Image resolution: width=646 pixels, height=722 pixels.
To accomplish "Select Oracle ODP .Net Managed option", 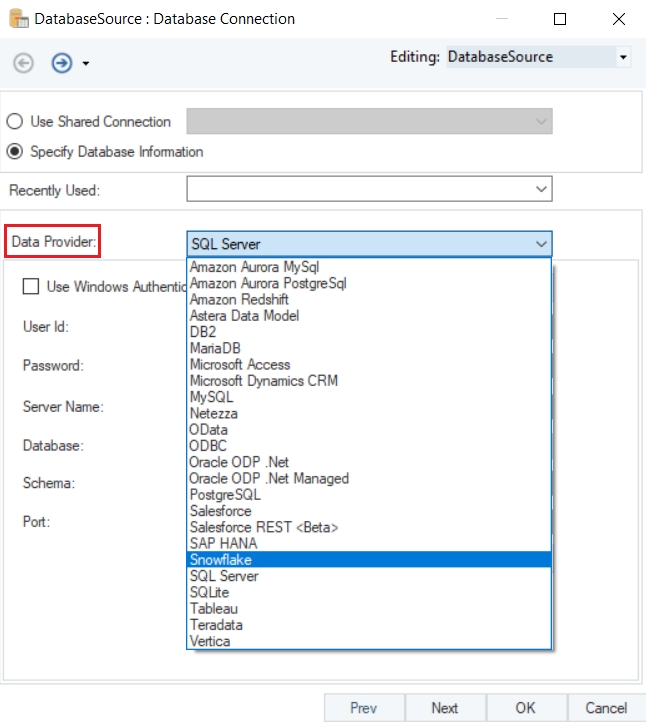I will (269, 479).
